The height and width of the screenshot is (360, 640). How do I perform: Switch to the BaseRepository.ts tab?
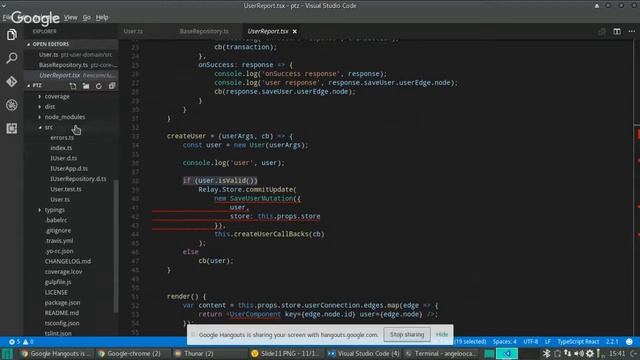(x=204, y=31)
